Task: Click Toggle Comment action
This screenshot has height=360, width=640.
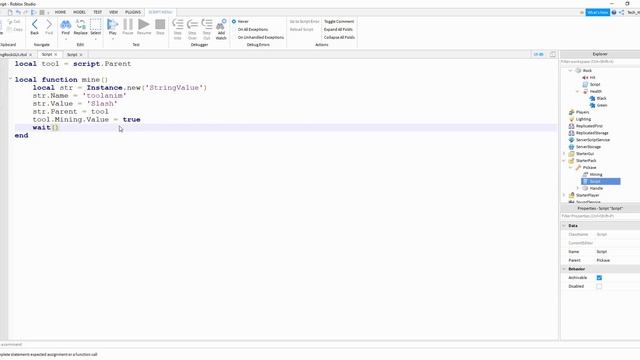Action: (339, 21)
